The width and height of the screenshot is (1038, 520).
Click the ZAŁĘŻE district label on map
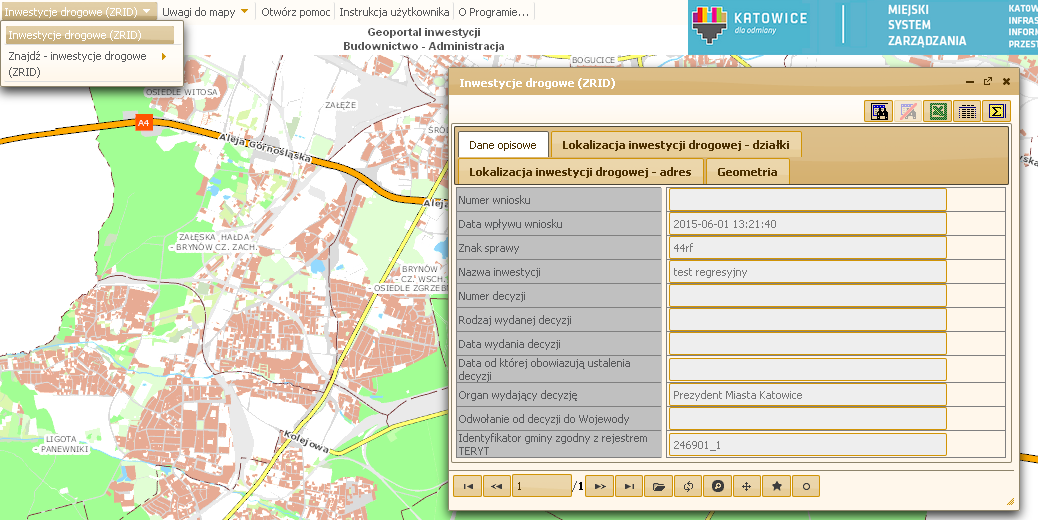click(341, 105)
